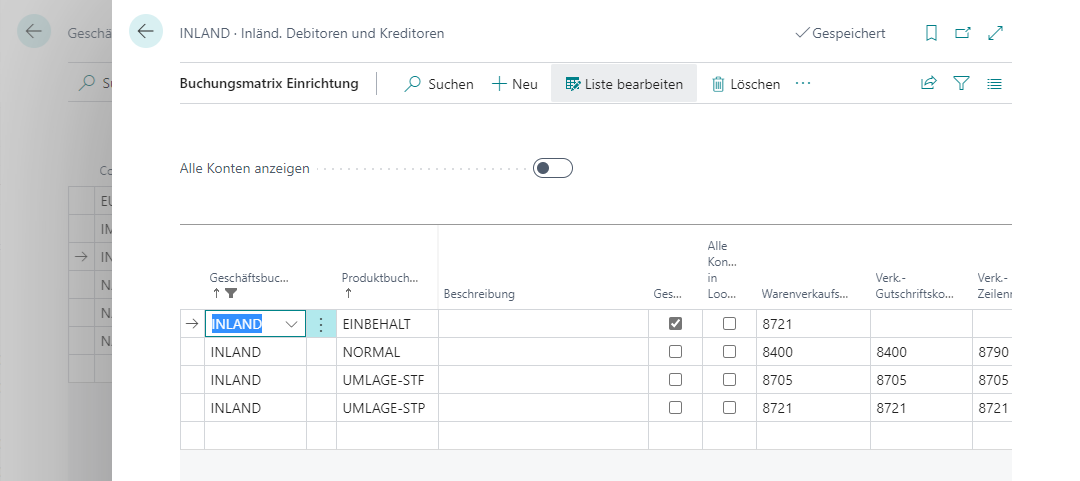Click the share icon in the toolbar
The width and height of the screenshot is (1080, 481).
click(x=929, y=84)
